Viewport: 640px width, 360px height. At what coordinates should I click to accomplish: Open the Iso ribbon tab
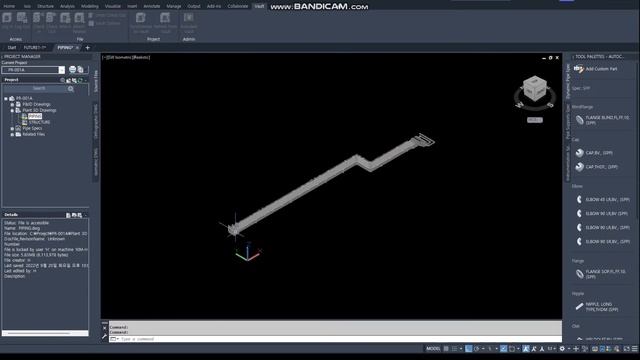pyautogui.click(x=27, y=6)
